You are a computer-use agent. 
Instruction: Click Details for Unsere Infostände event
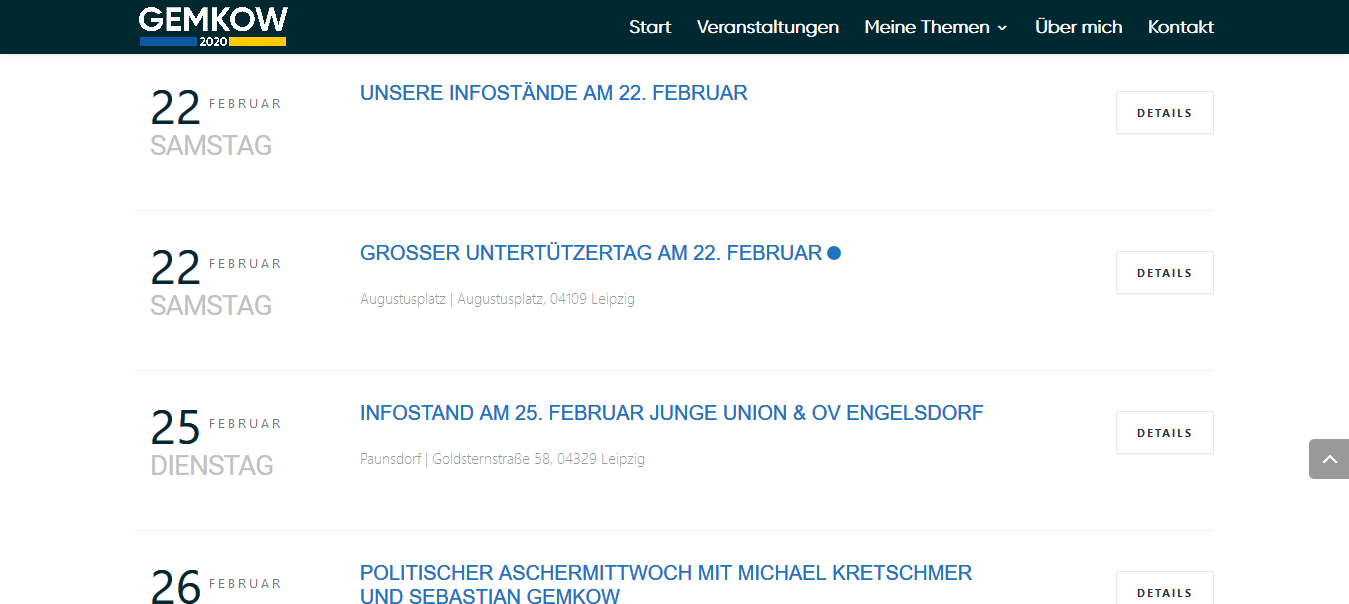[x=1164, y=113]
